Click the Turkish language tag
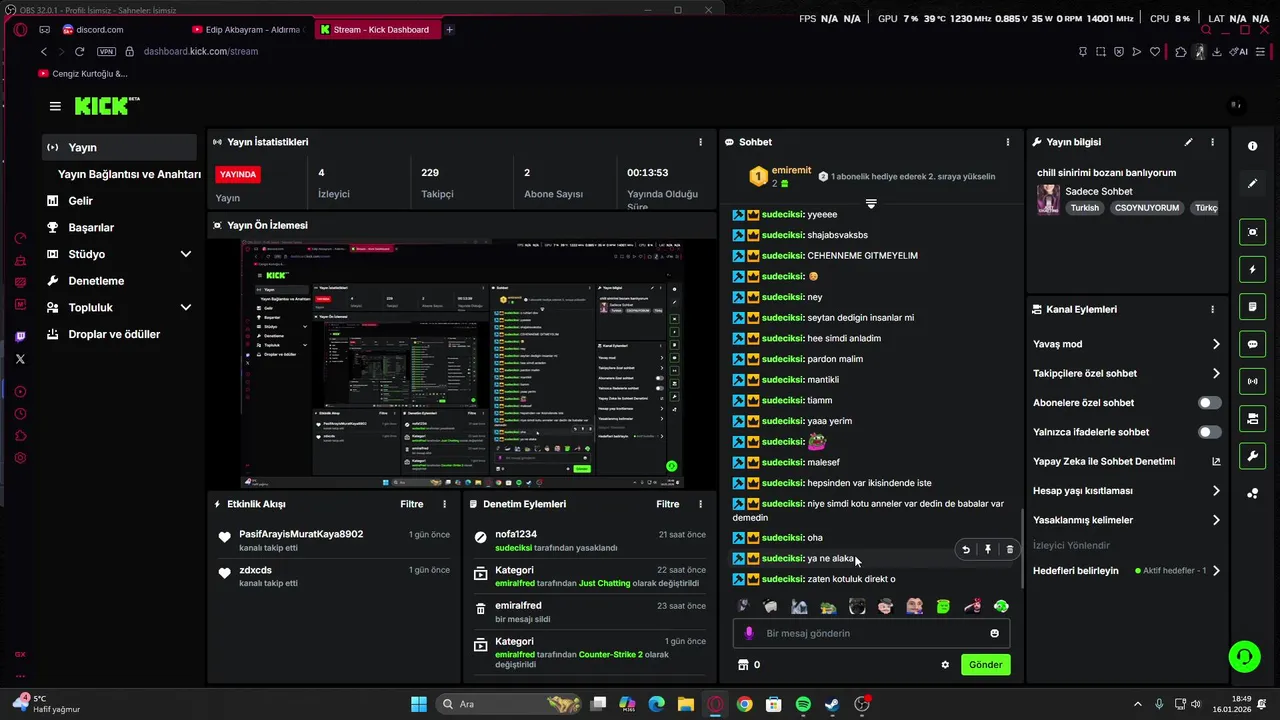The height and width of the screenshot is (720, 1280). 1085,208
